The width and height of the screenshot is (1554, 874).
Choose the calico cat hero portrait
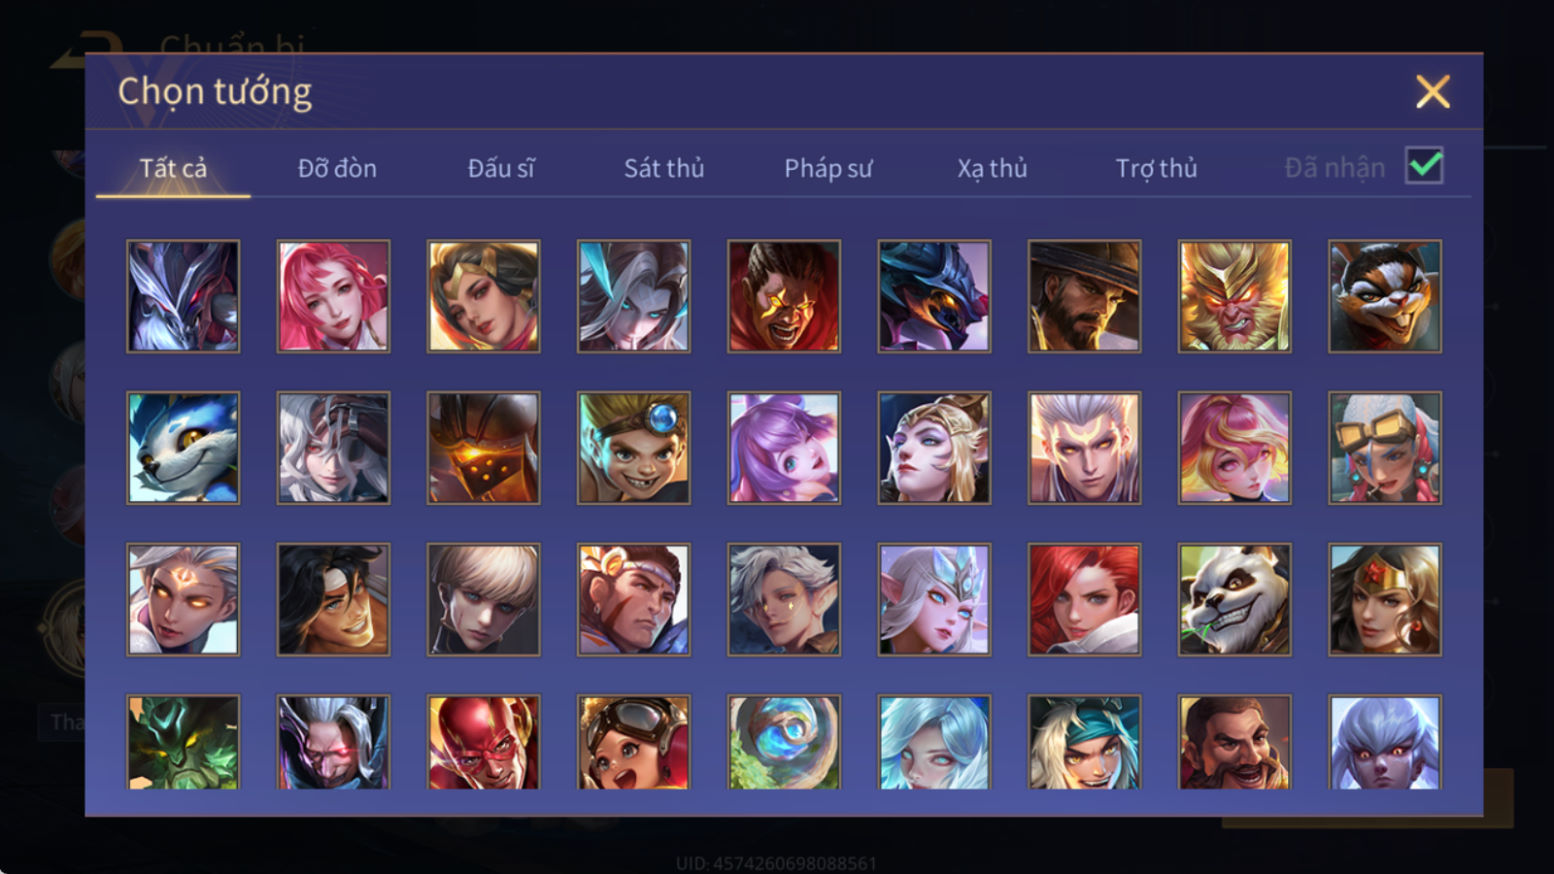[x=1384, y=295]
